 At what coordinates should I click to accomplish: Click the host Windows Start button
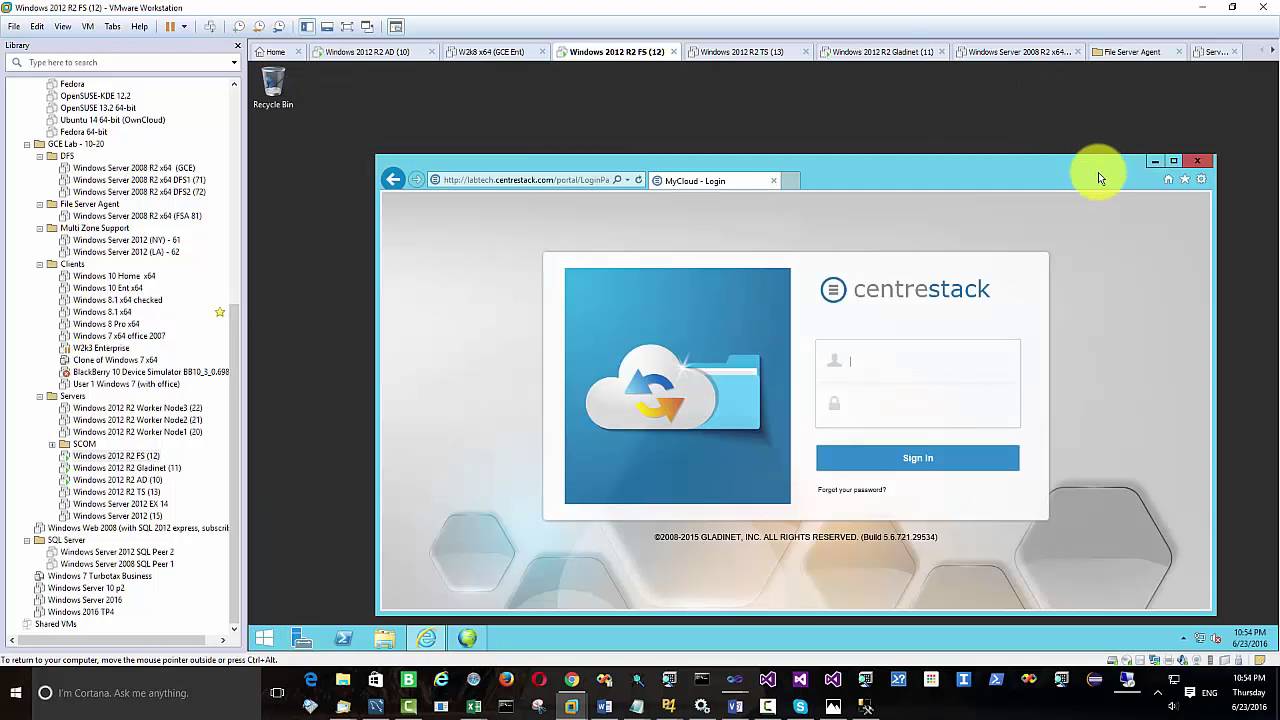click(16, 693)
